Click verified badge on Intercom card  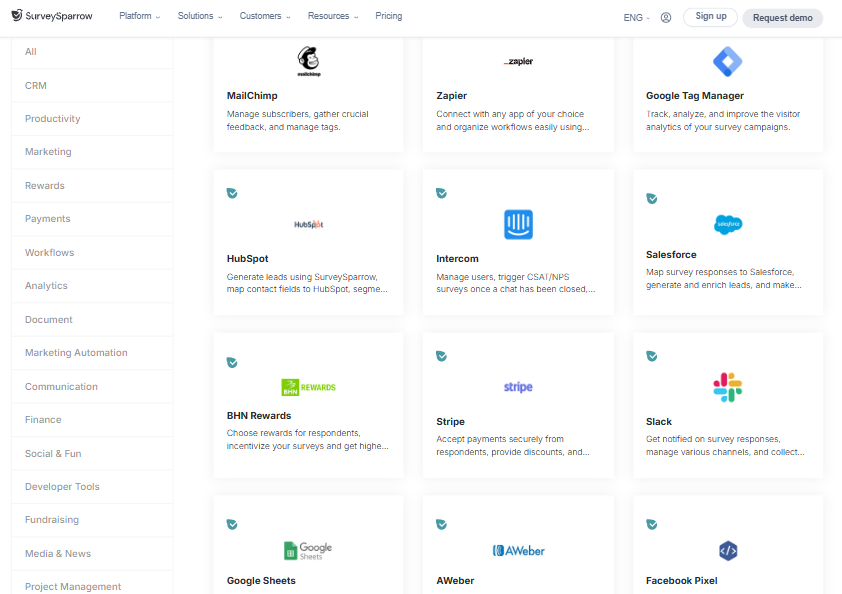tap(441, 193)
